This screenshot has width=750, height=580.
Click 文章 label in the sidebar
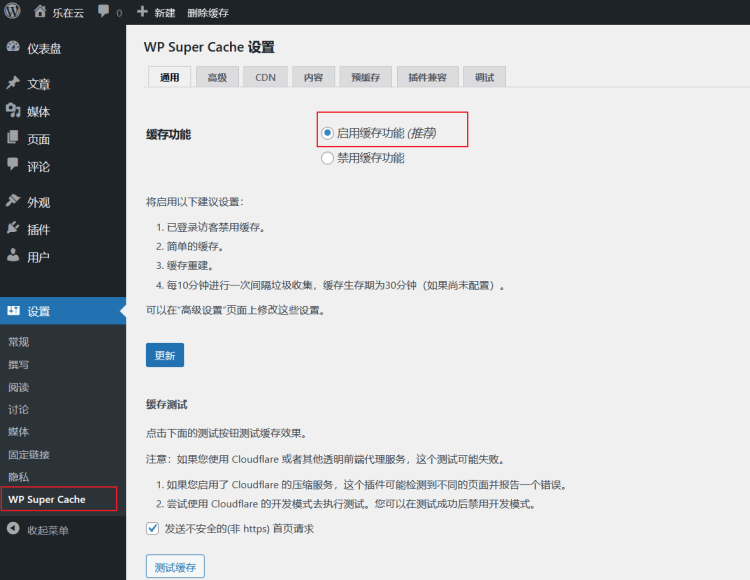(x=38, y=84)
